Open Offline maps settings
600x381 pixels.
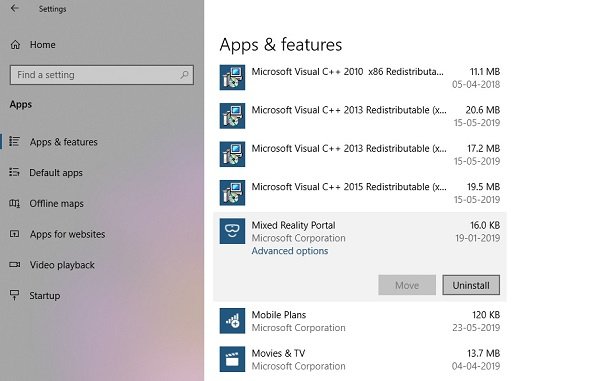click(x=57, y=204)
